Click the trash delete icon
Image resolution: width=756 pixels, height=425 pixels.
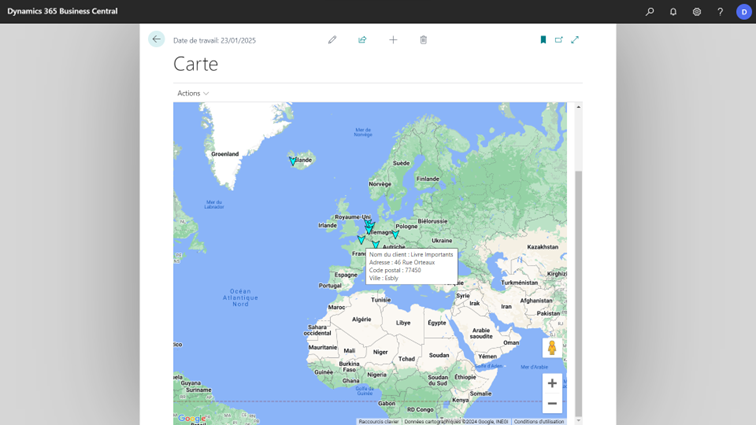pos(423,40)
